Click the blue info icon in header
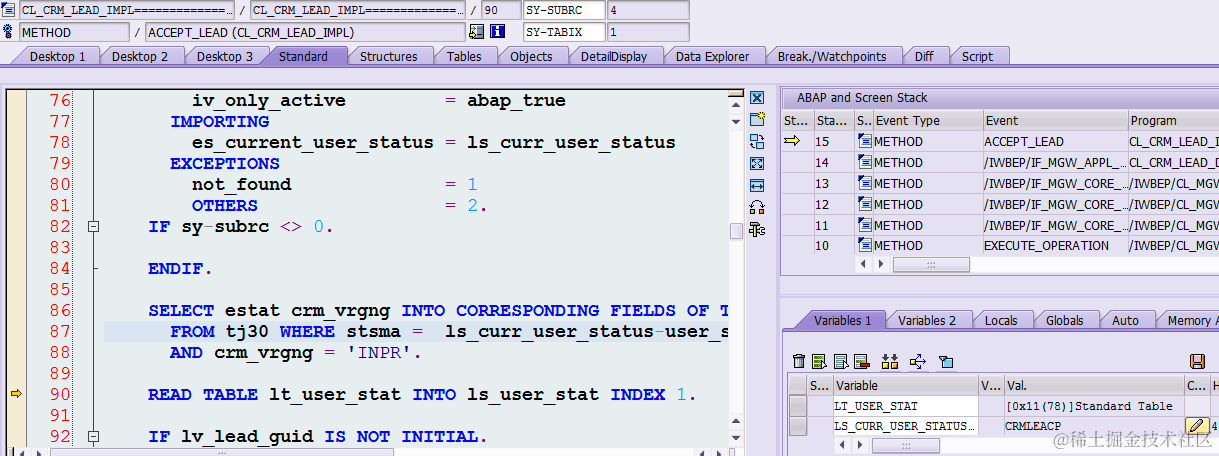 tap(497, 31)
